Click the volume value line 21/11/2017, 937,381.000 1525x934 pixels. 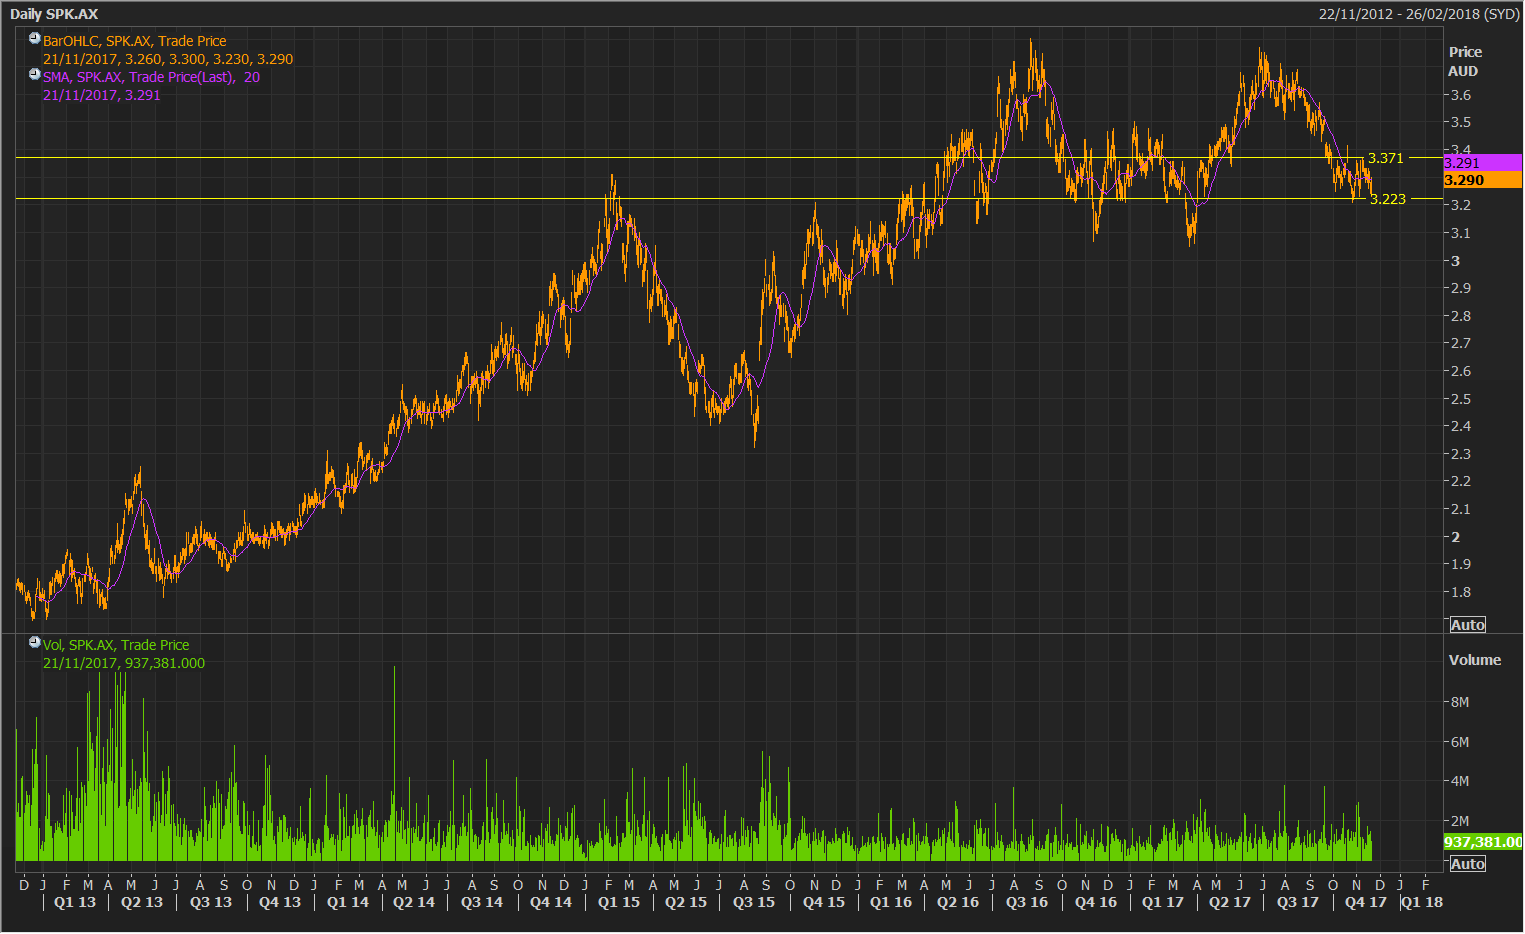click(124, 663)
